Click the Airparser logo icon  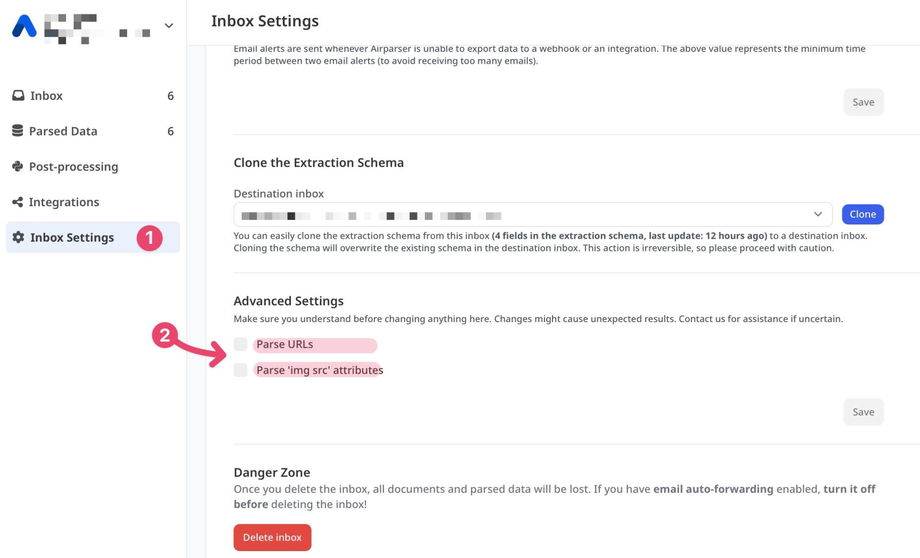(x=24, y=26)
